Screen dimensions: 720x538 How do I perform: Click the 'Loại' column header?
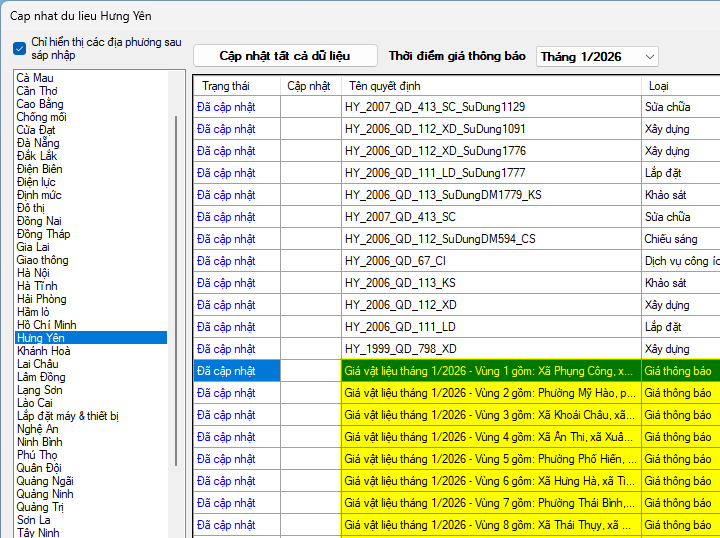pyautogui.click(x=660, y=86)
